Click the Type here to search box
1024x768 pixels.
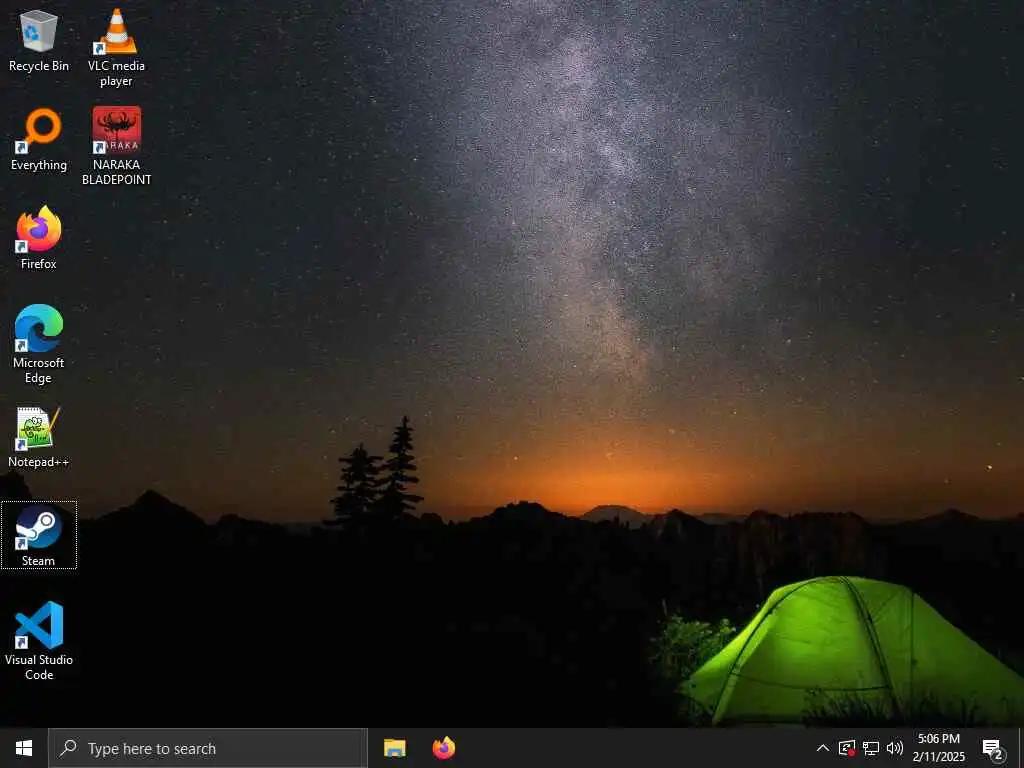pyautogui.click(x=208, y=748)
